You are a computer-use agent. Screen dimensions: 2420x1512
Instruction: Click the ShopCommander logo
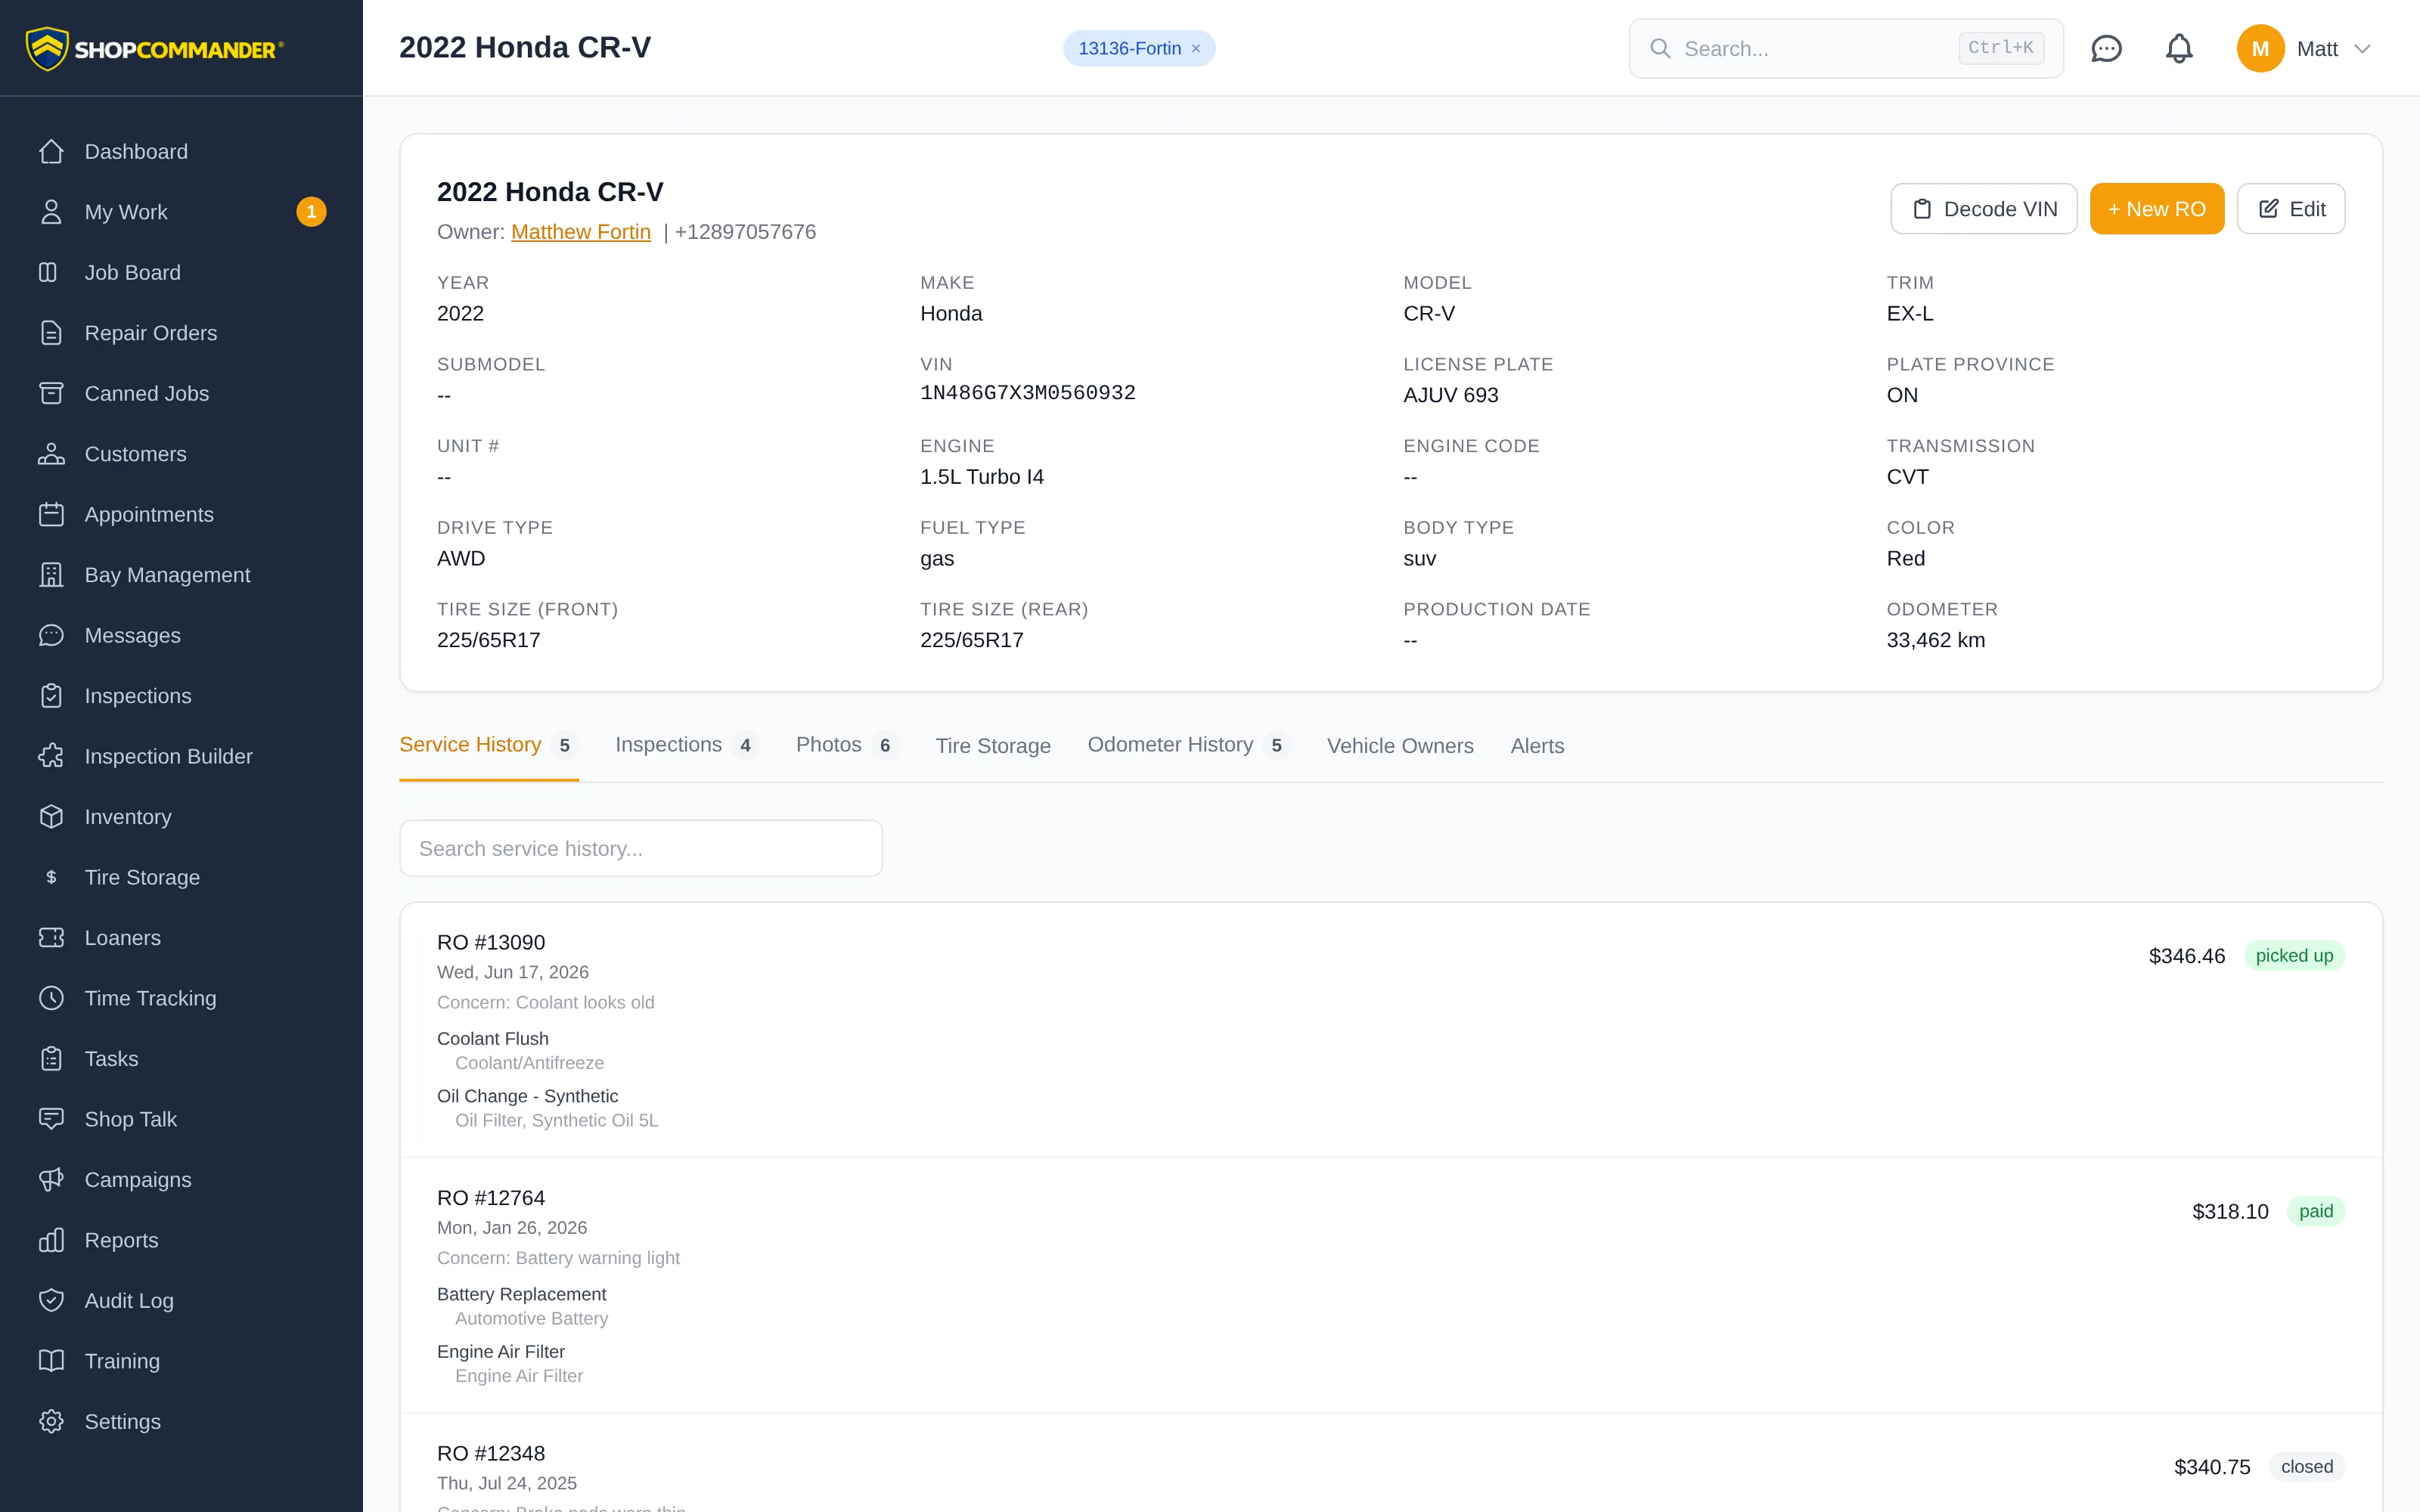(x=155, y=48)
